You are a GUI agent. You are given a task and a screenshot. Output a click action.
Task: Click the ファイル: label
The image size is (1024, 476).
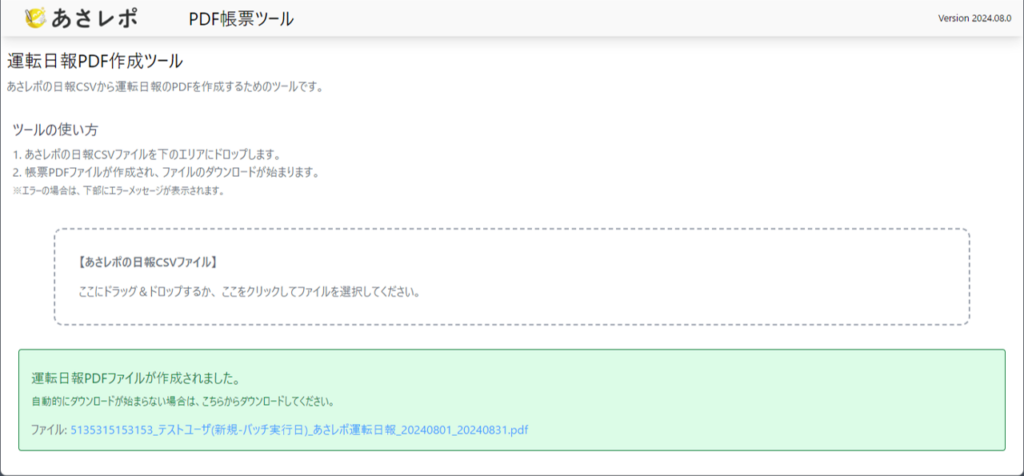(49, 430)
